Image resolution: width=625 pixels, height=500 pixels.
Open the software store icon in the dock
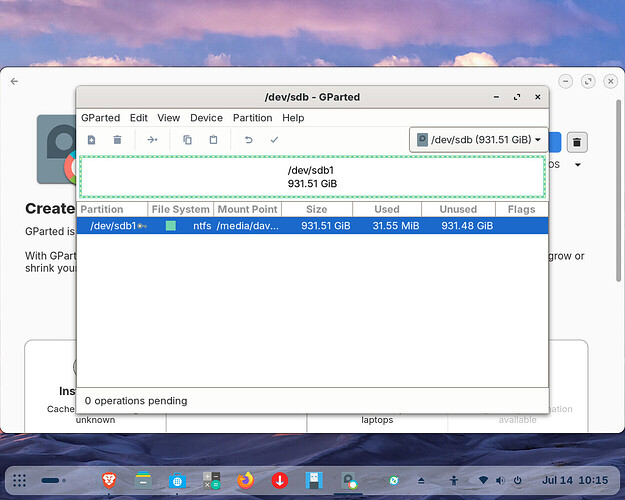tap(177, 480)
